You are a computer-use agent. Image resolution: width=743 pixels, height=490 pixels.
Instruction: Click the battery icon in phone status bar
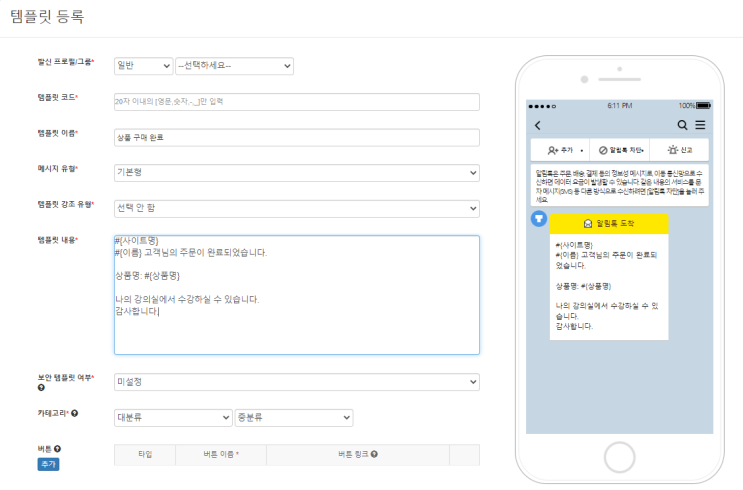coord(703,106)
